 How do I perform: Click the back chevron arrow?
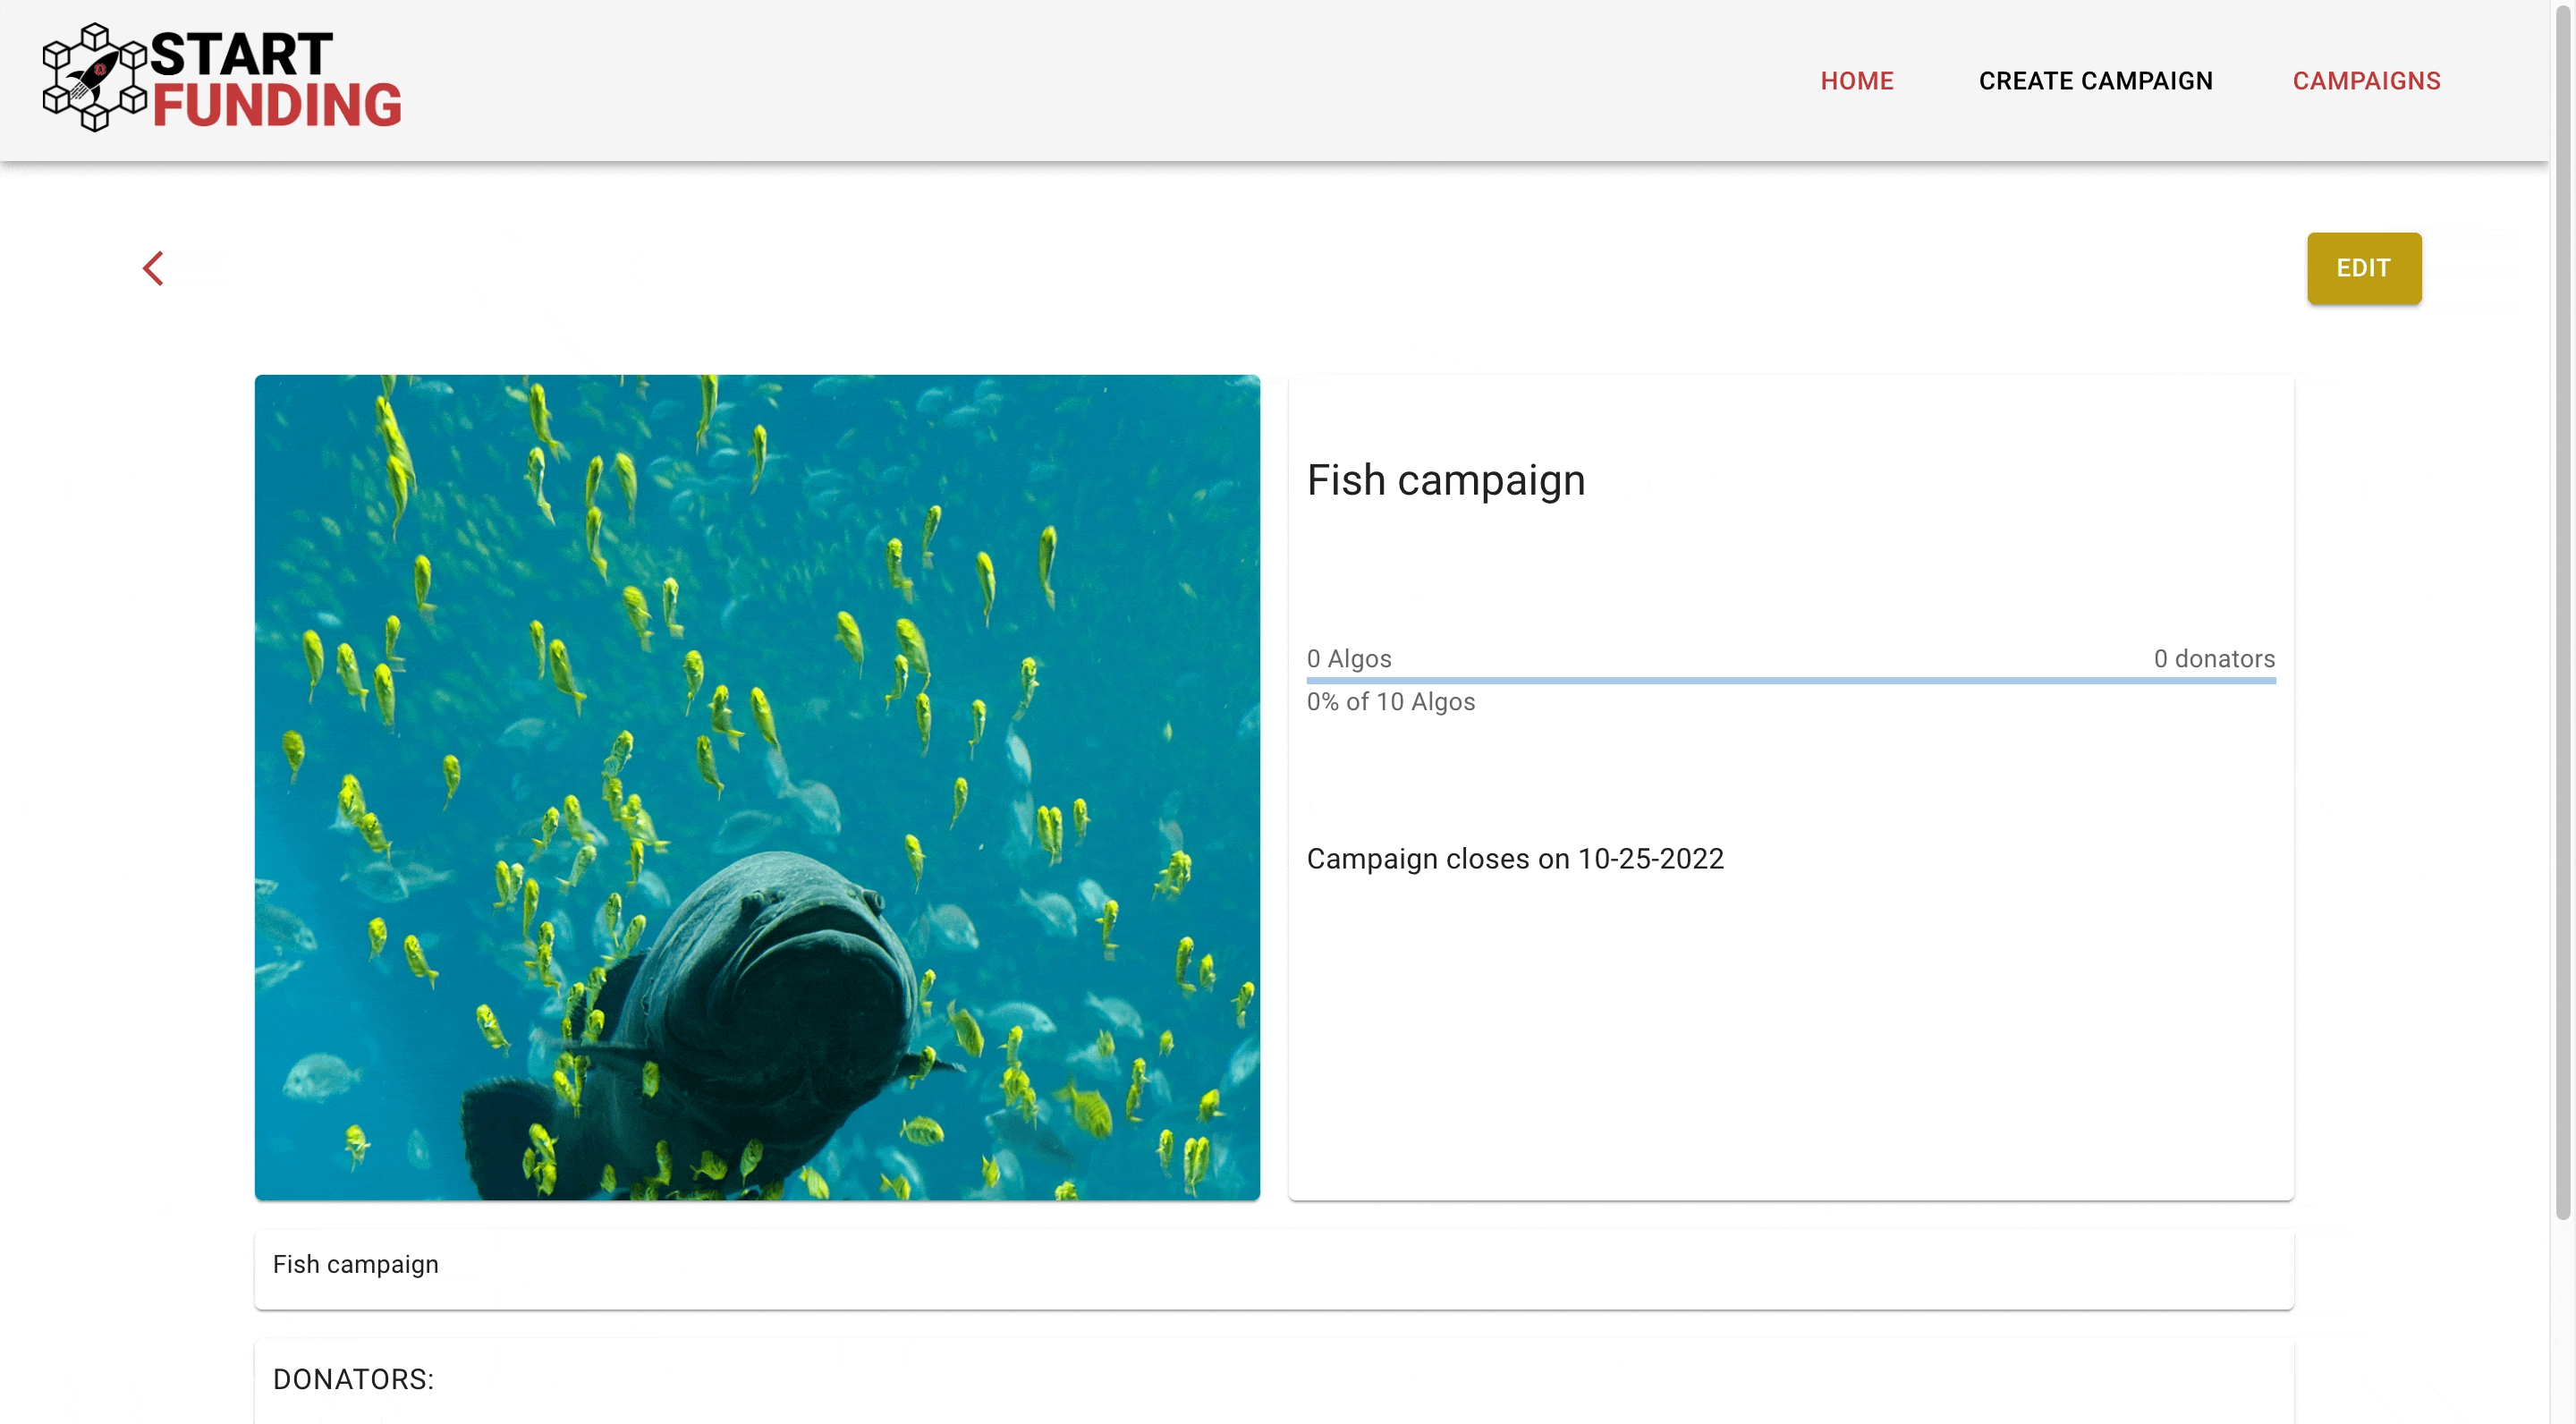click(x=153, y=268)
